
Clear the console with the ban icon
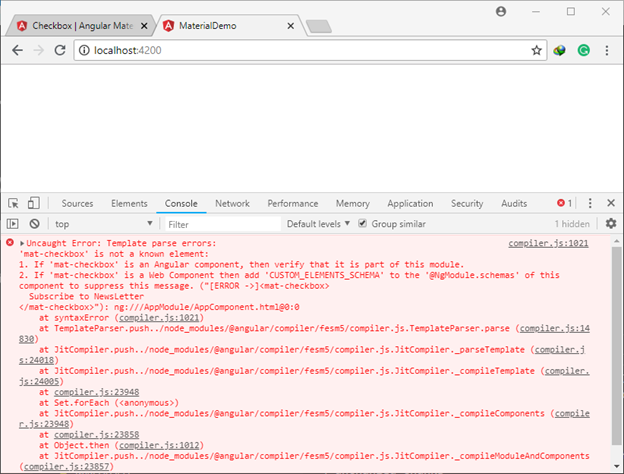coord(35,224)
